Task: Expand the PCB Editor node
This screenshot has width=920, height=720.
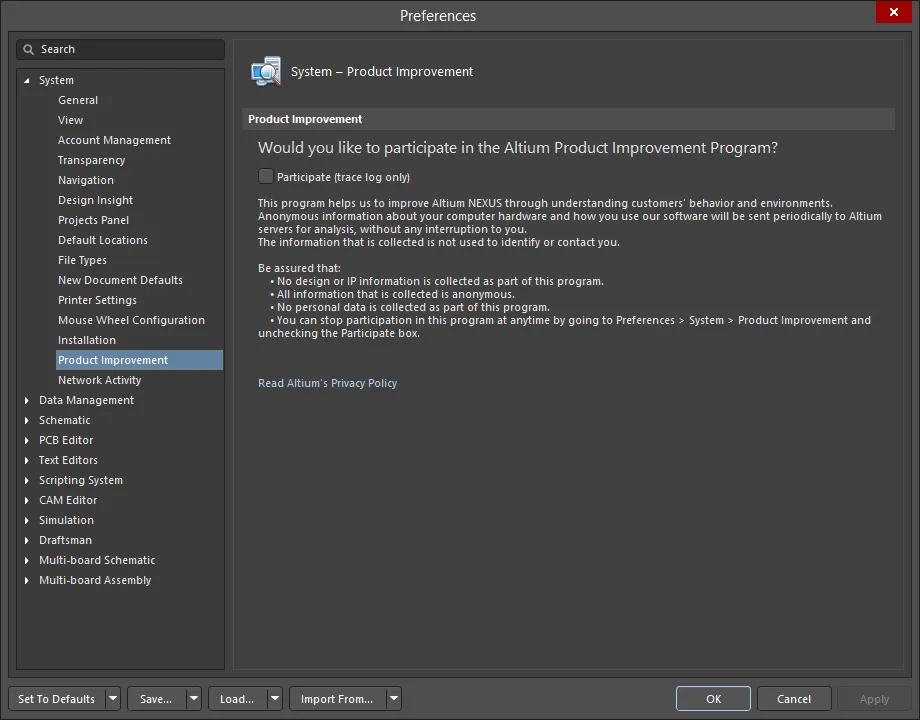Action: (26, 440)
